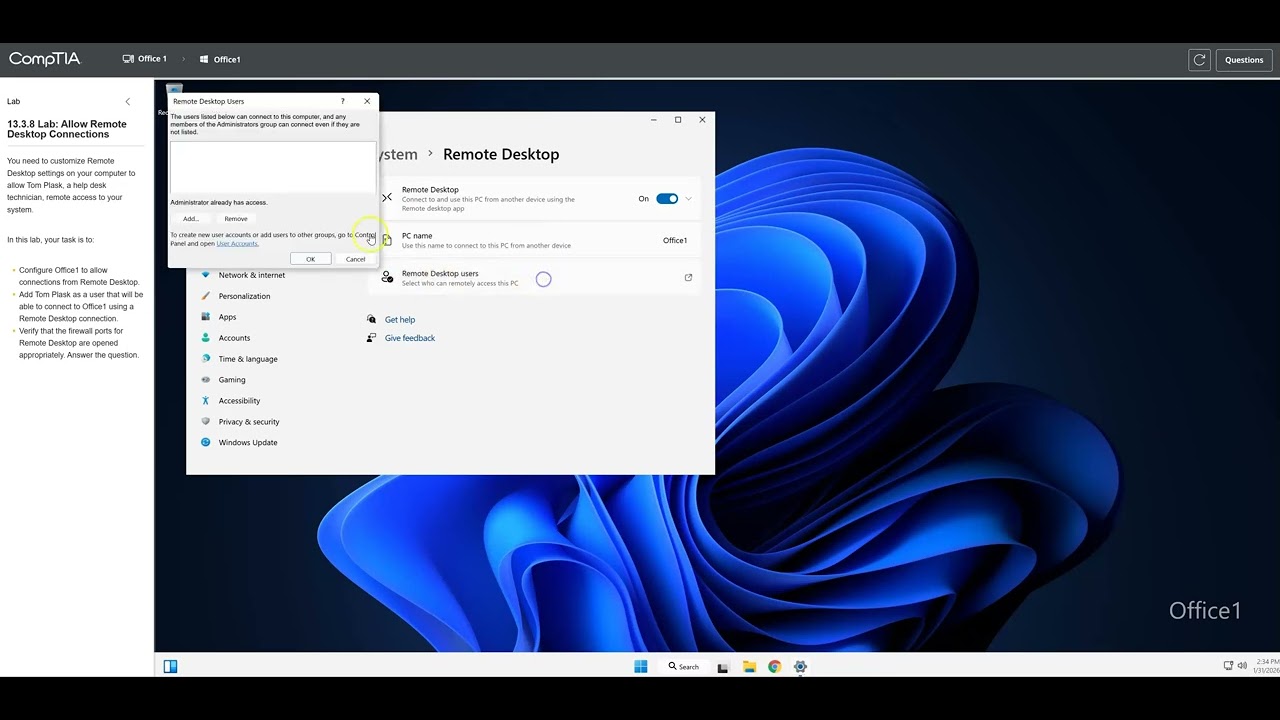Click the Network & internet icon
Screen dimensions: 1280x720
(206, 275)
